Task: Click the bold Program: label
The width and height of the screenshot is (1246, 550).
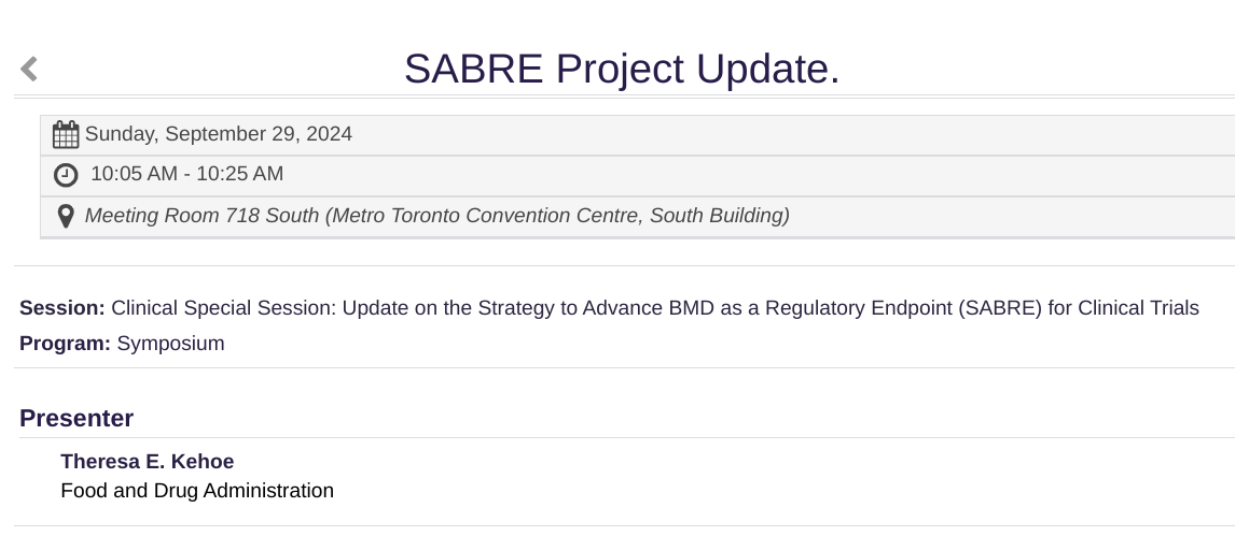Action: click(65, 344)
